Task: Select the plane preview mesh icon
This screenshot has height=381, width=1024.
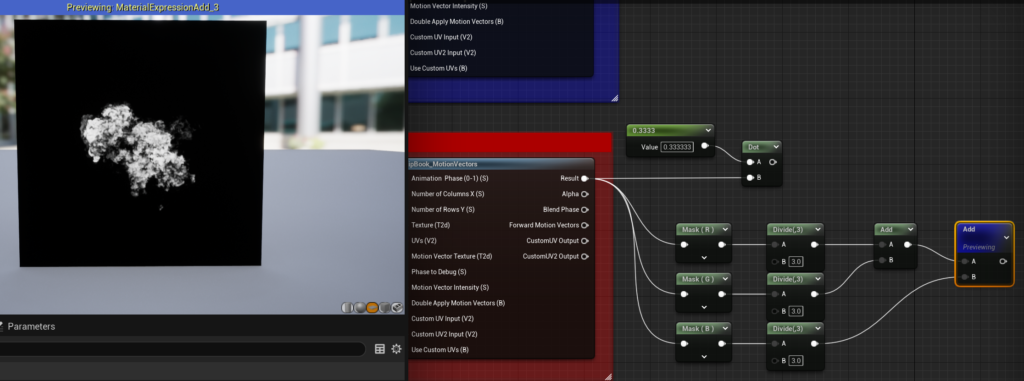Action: 372,308
